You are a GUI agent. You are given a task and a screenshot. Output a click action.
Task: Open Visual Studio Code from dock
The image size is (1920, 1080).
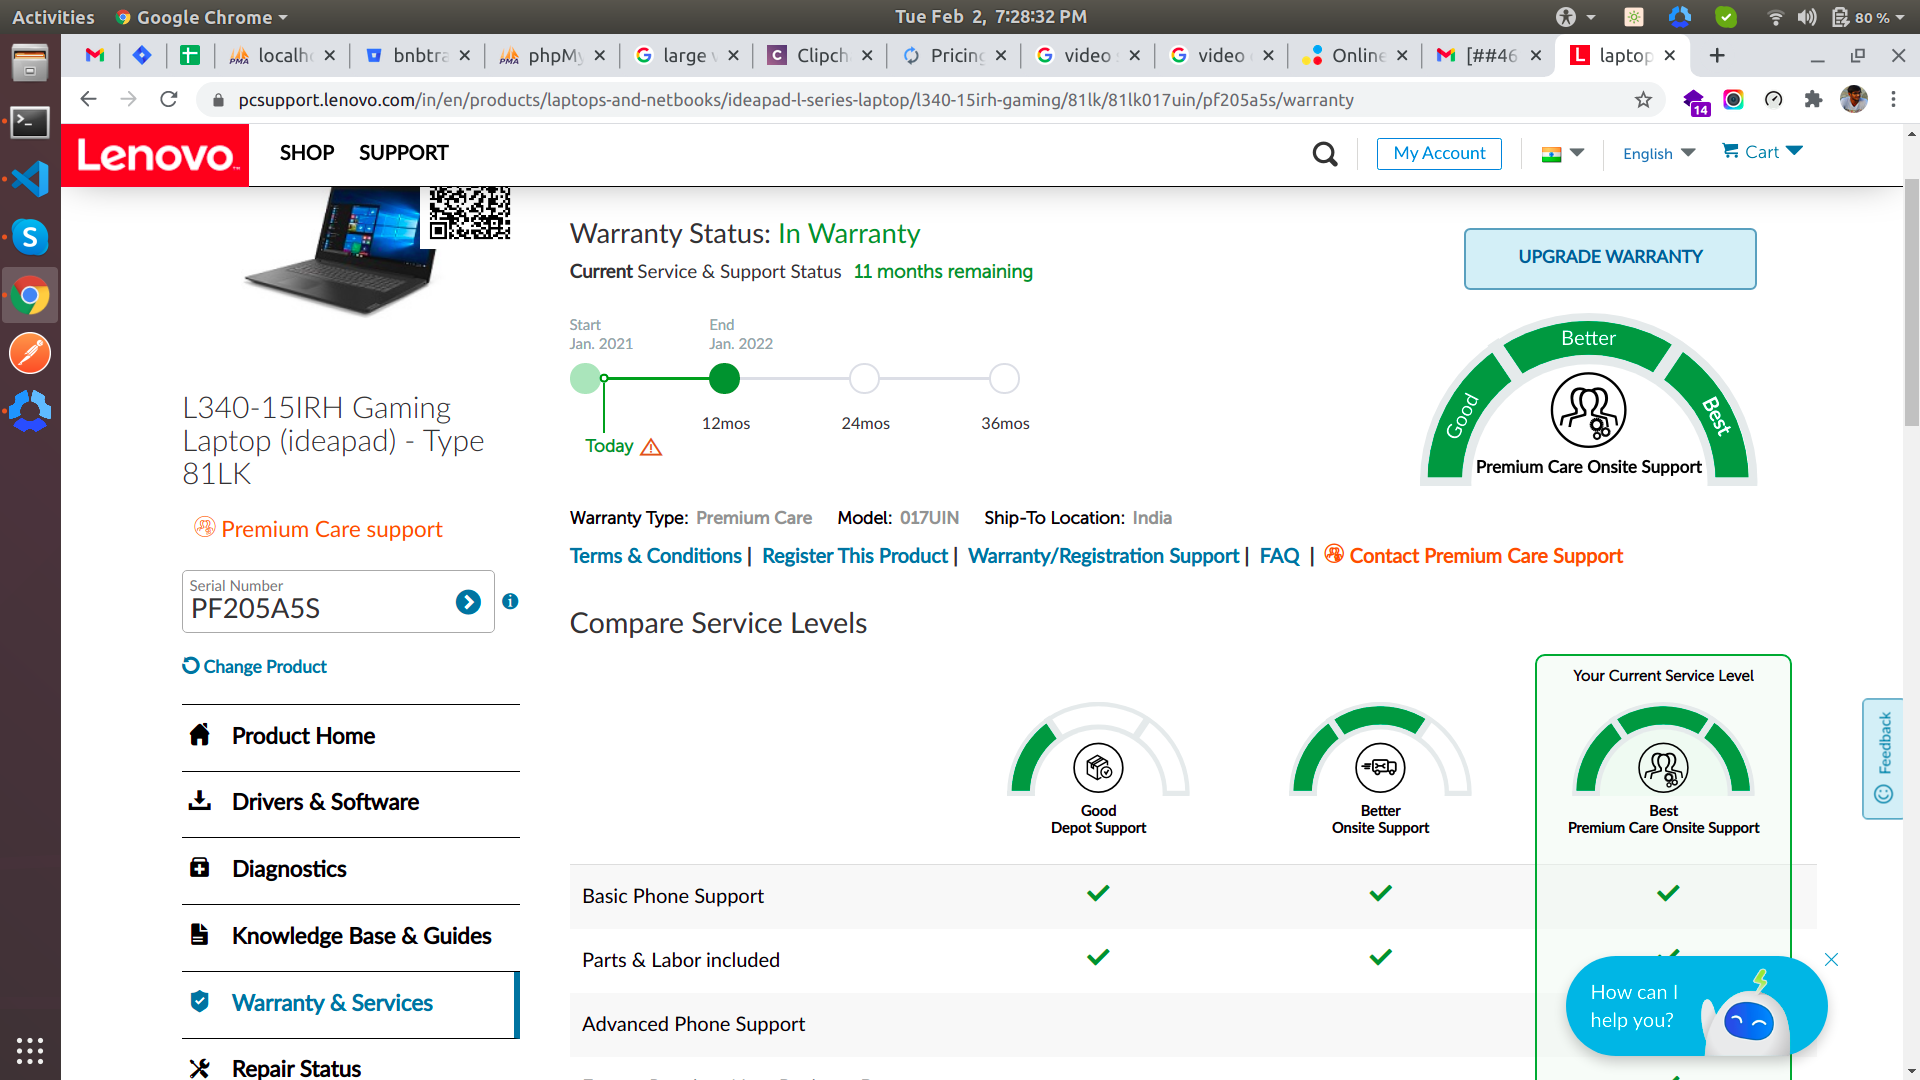30,180
